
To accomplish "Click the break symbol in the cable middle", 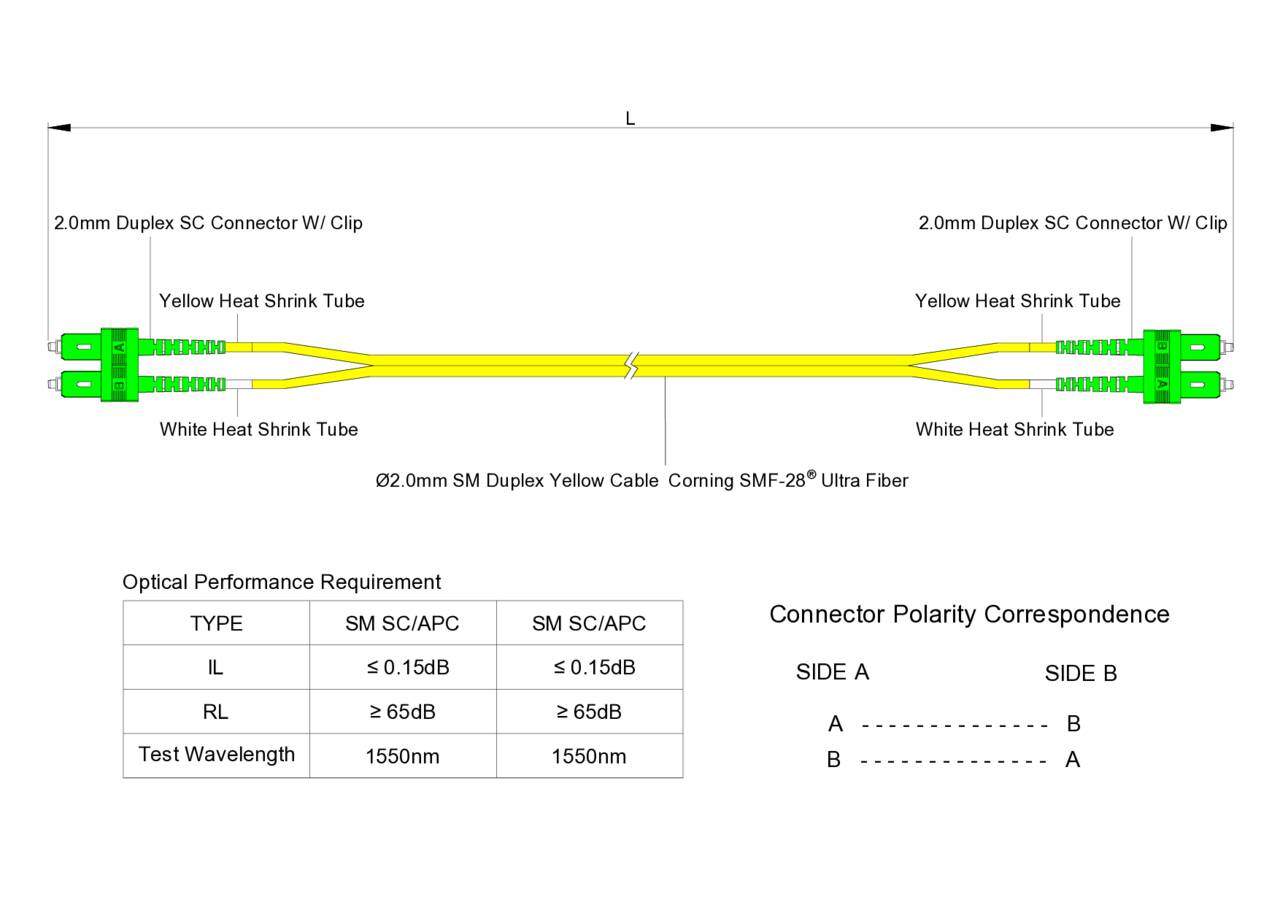I will (x=630, y=366).
